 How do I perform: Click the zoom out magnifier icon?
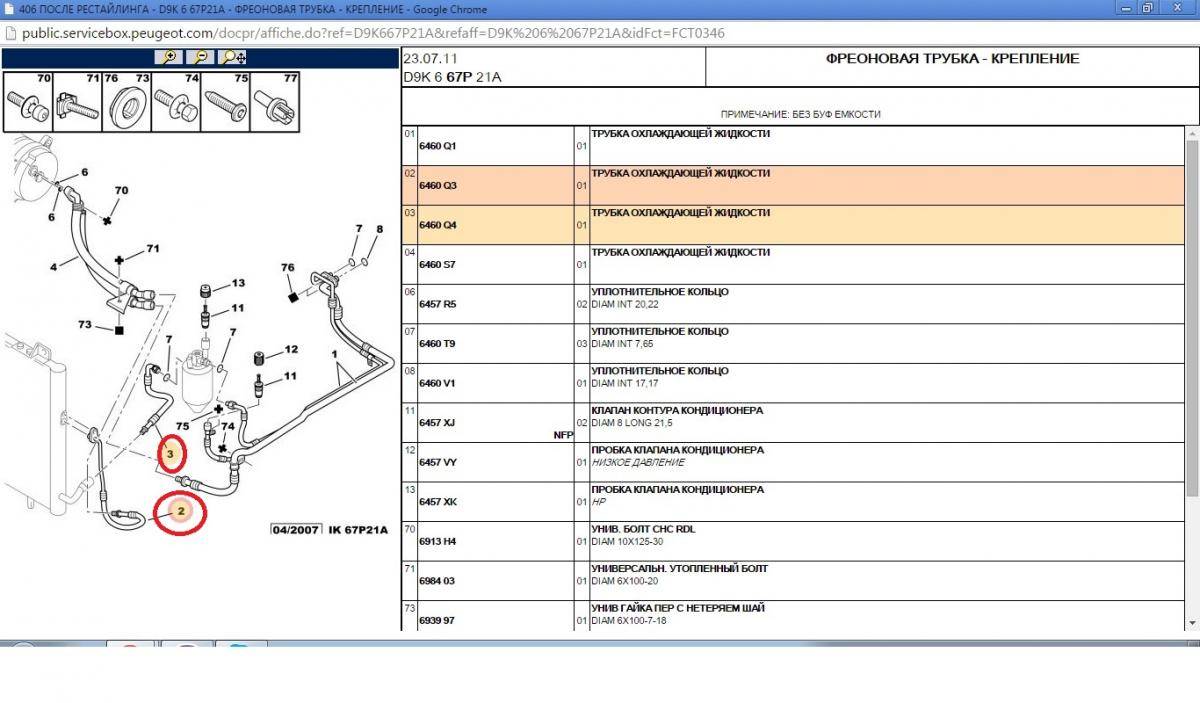click(x=200, y=57)
